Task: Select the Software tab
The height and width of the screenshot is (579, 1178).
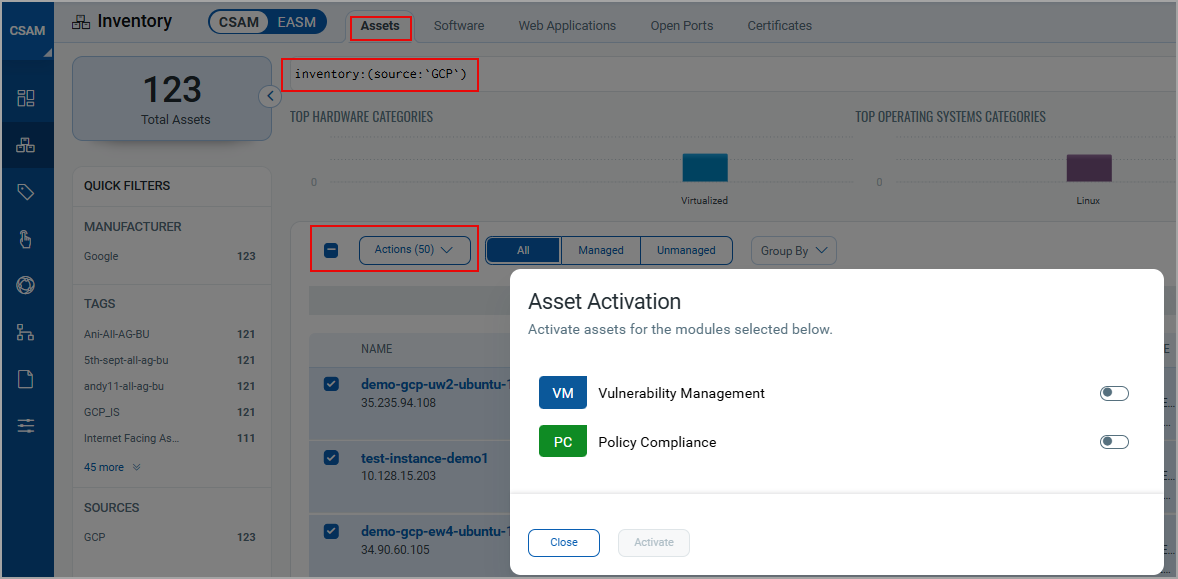Action: point(459,26)
